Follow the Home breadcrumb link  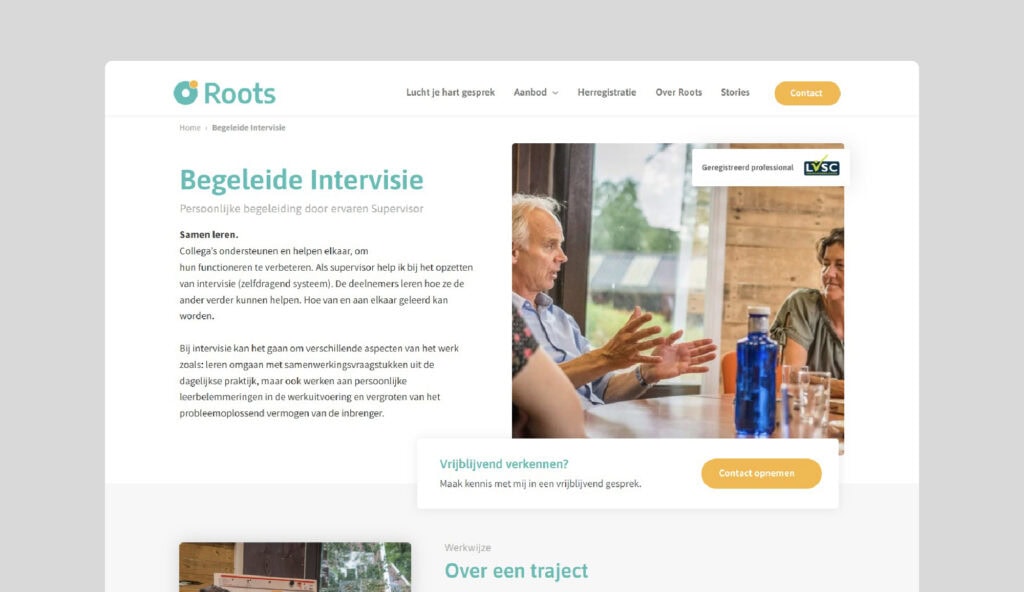189,127
